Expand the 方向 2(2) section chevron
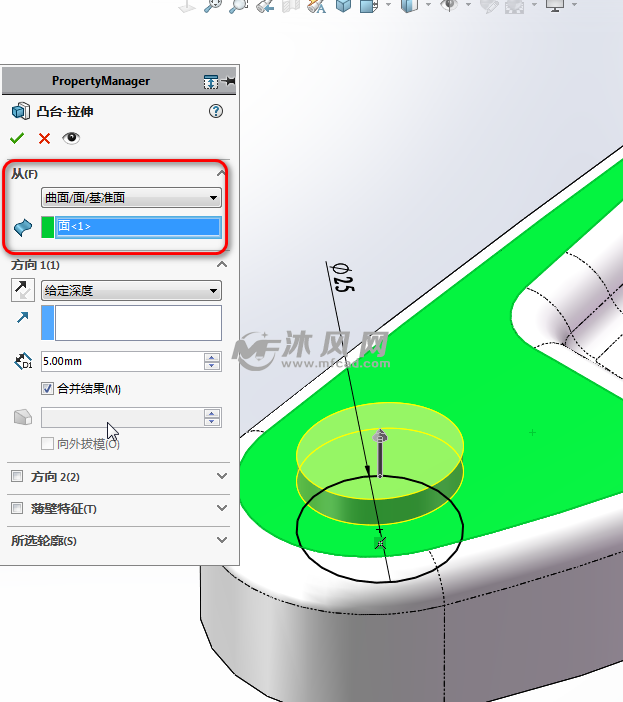The height and width of the screenshot is (702, 623). coord(222,476)
